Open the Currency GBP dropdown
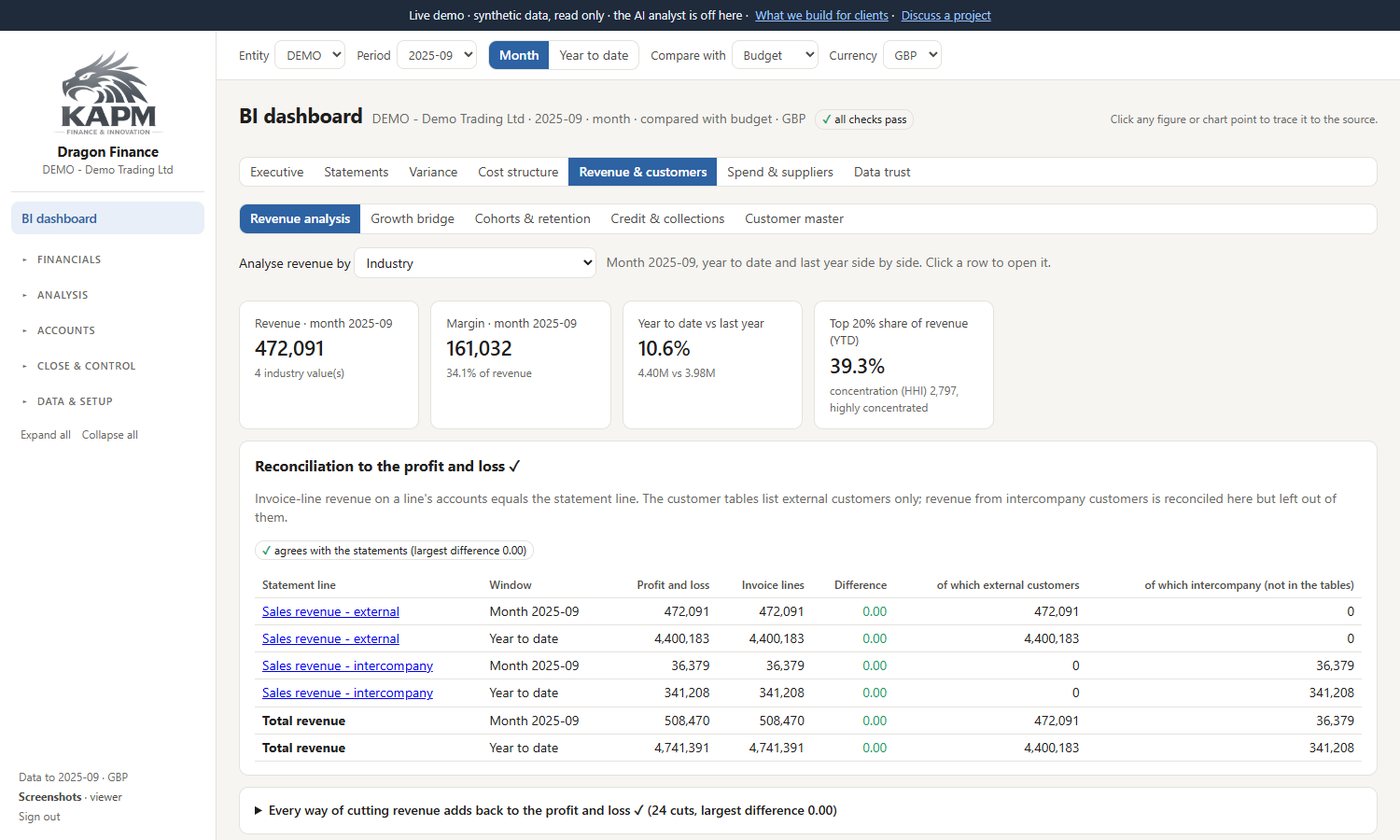This screenshot has width=1400, height=840. click(912, 56)
